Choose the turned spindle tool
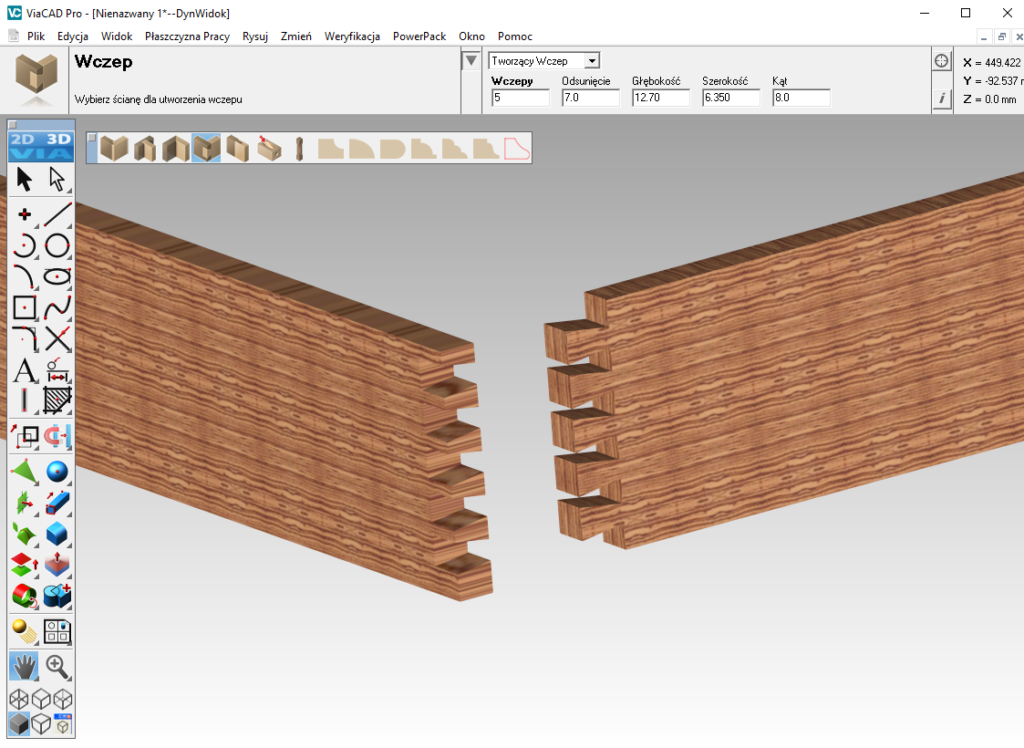The height and width of the screenshot is (748, 1024). [x=299, y=148]
